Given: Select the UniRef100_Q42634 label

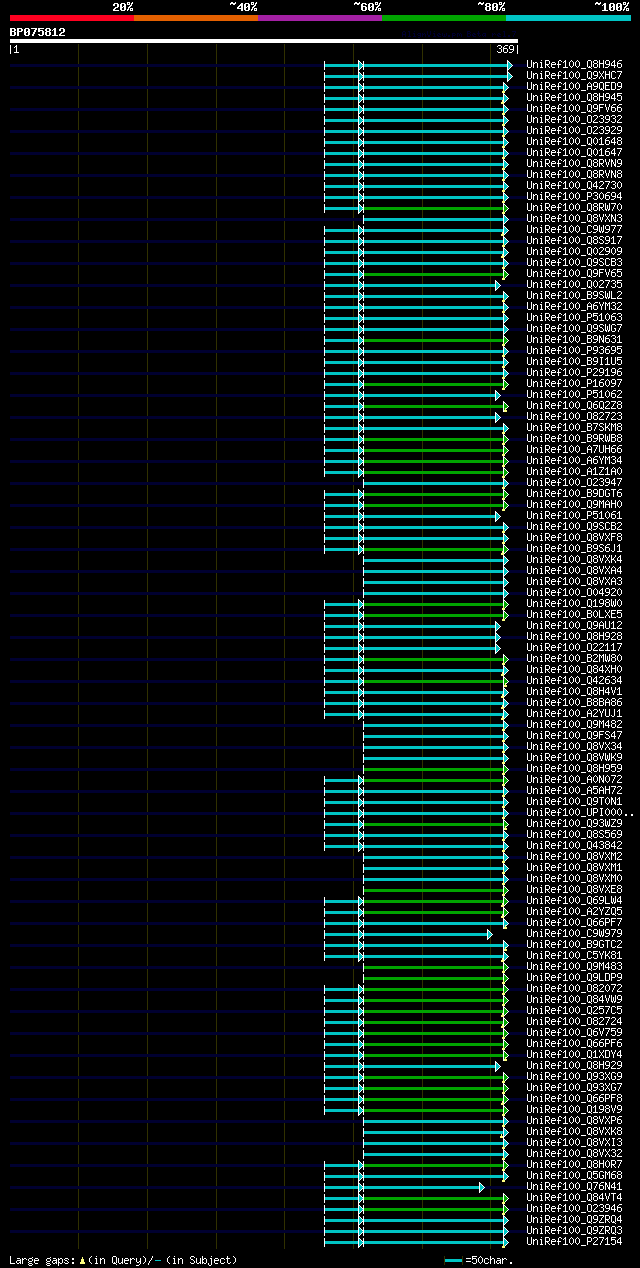Looking at the screenshot, I should (x=575, y=680).
